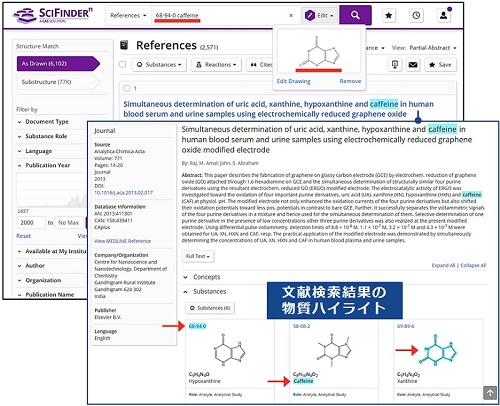
Task: Open saved items star icon
Action: click(x=389, y=15)
